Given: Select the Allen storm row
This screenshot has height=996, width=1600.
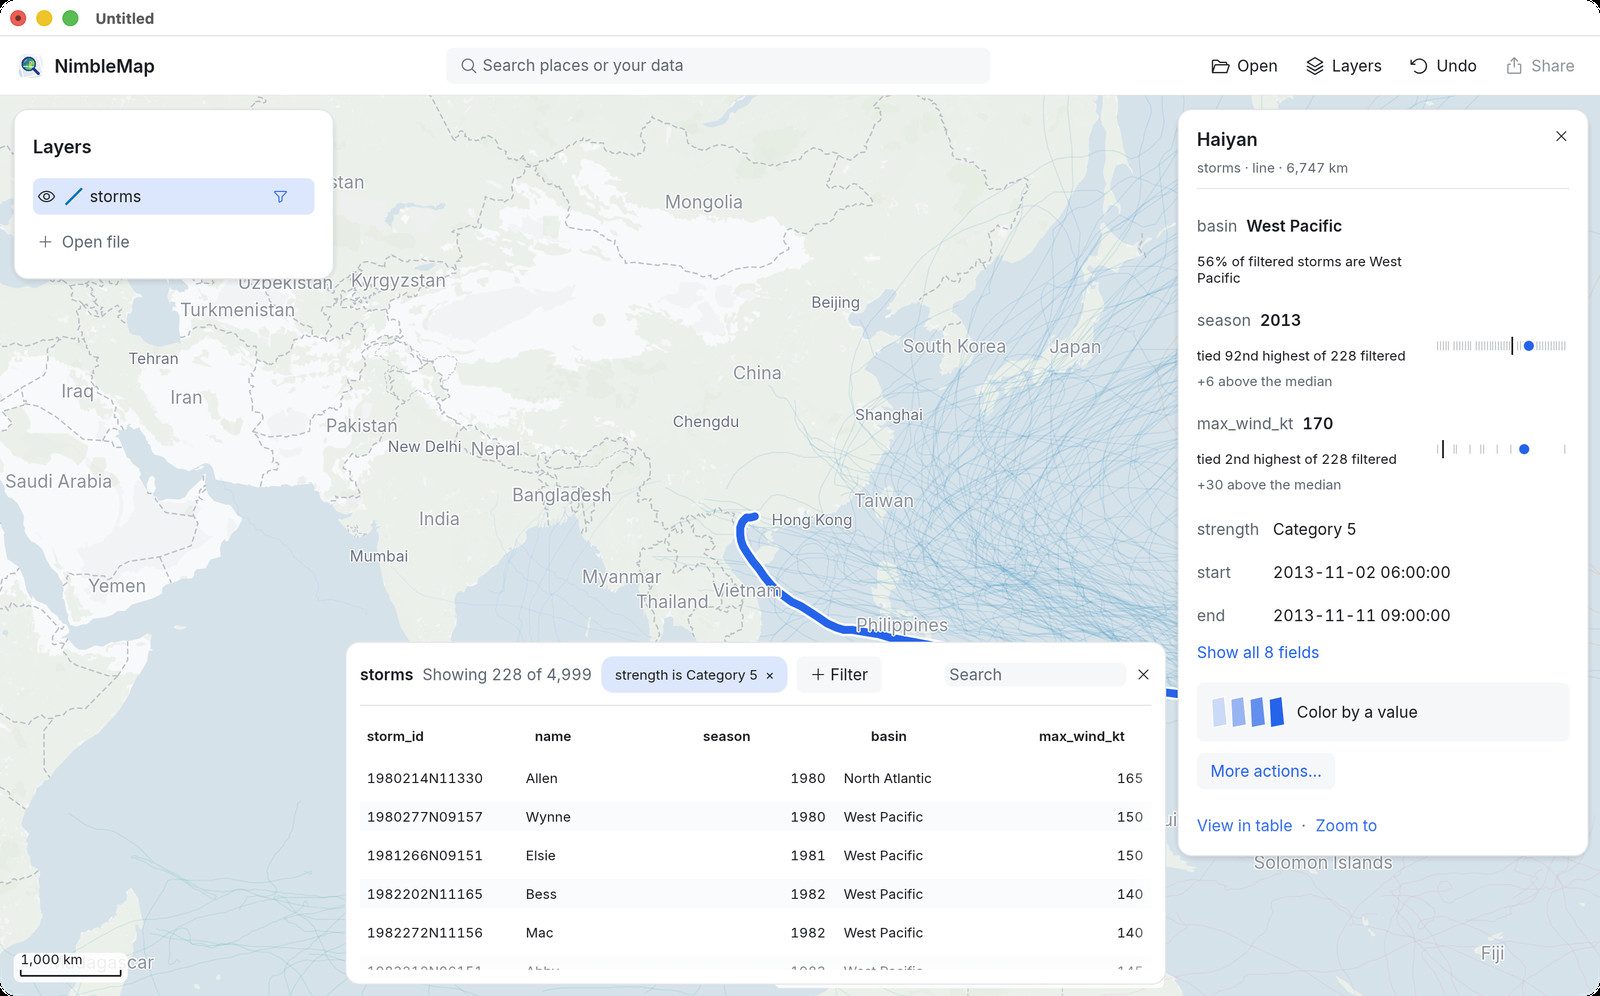Looking at the screenshot, I should 755,778.
